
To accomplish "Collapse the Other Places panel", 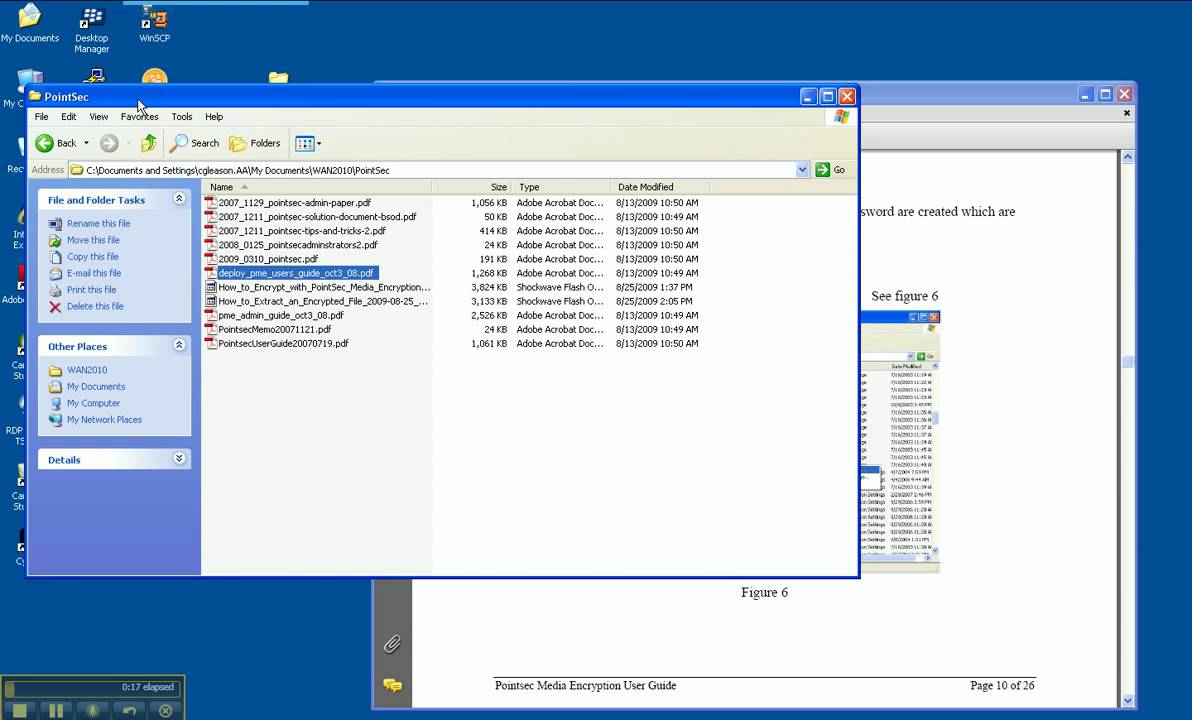I will 179,344.
